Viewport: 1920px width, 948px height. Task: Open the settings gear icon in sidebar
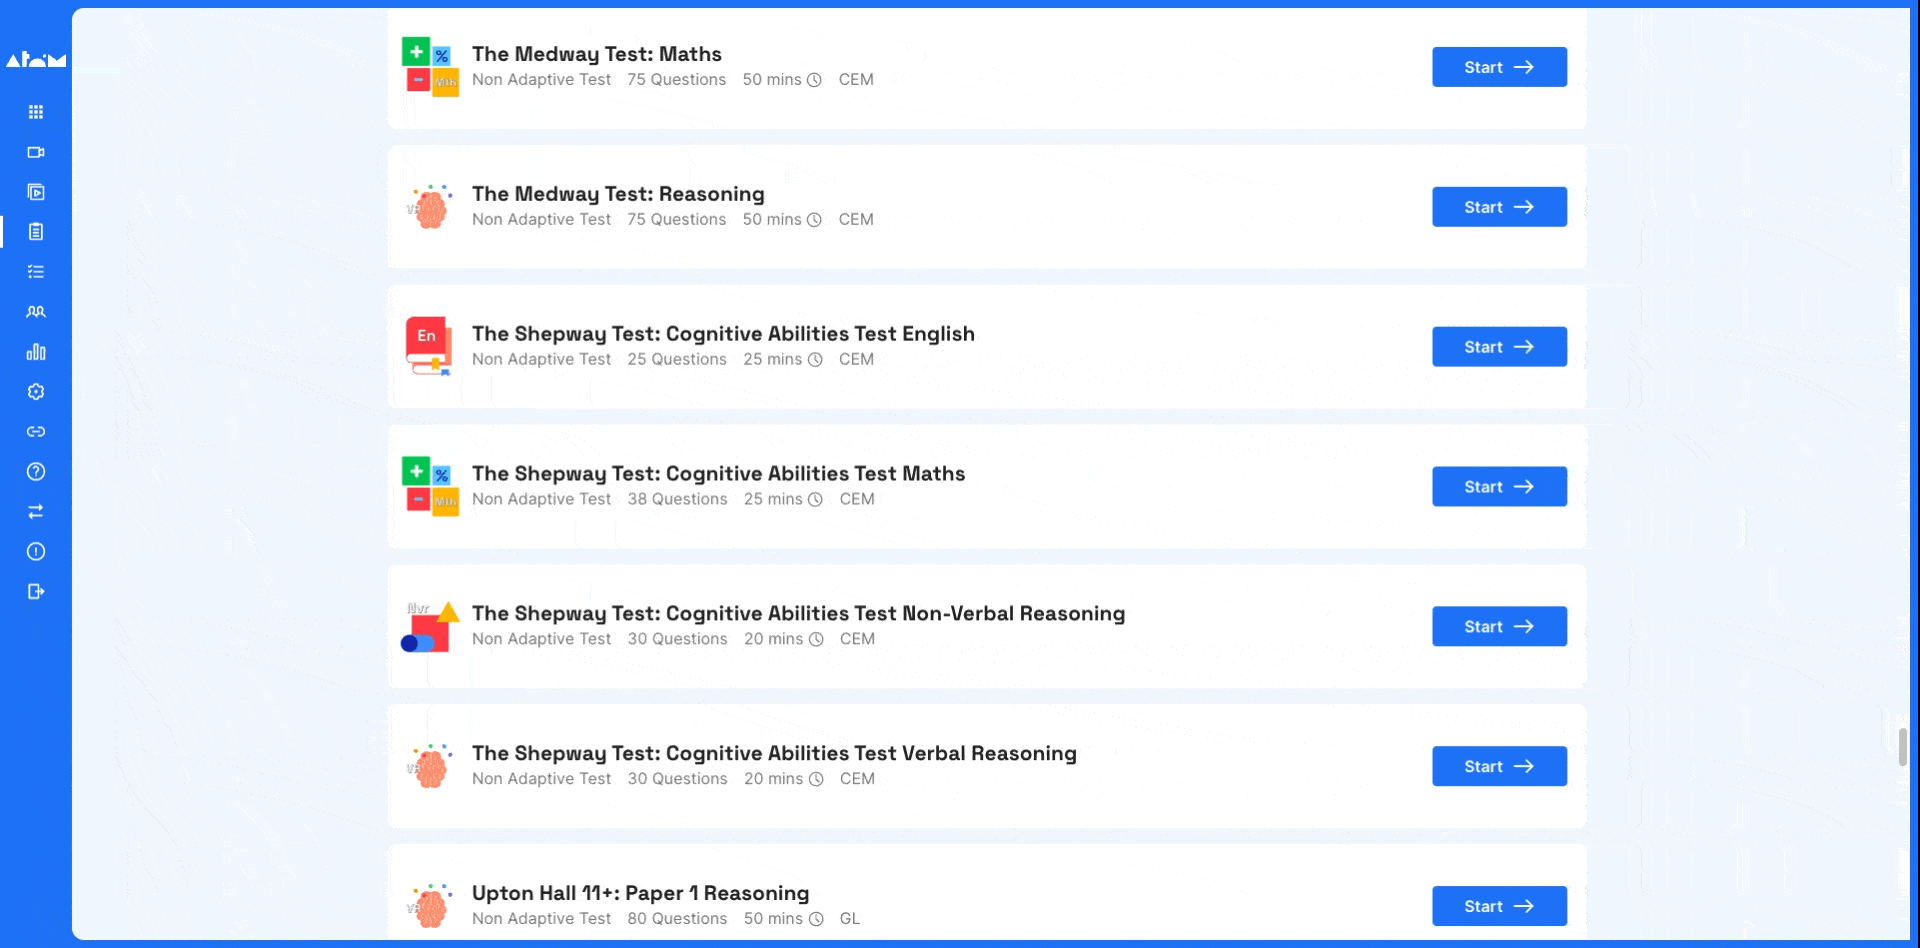coord(36,392)
